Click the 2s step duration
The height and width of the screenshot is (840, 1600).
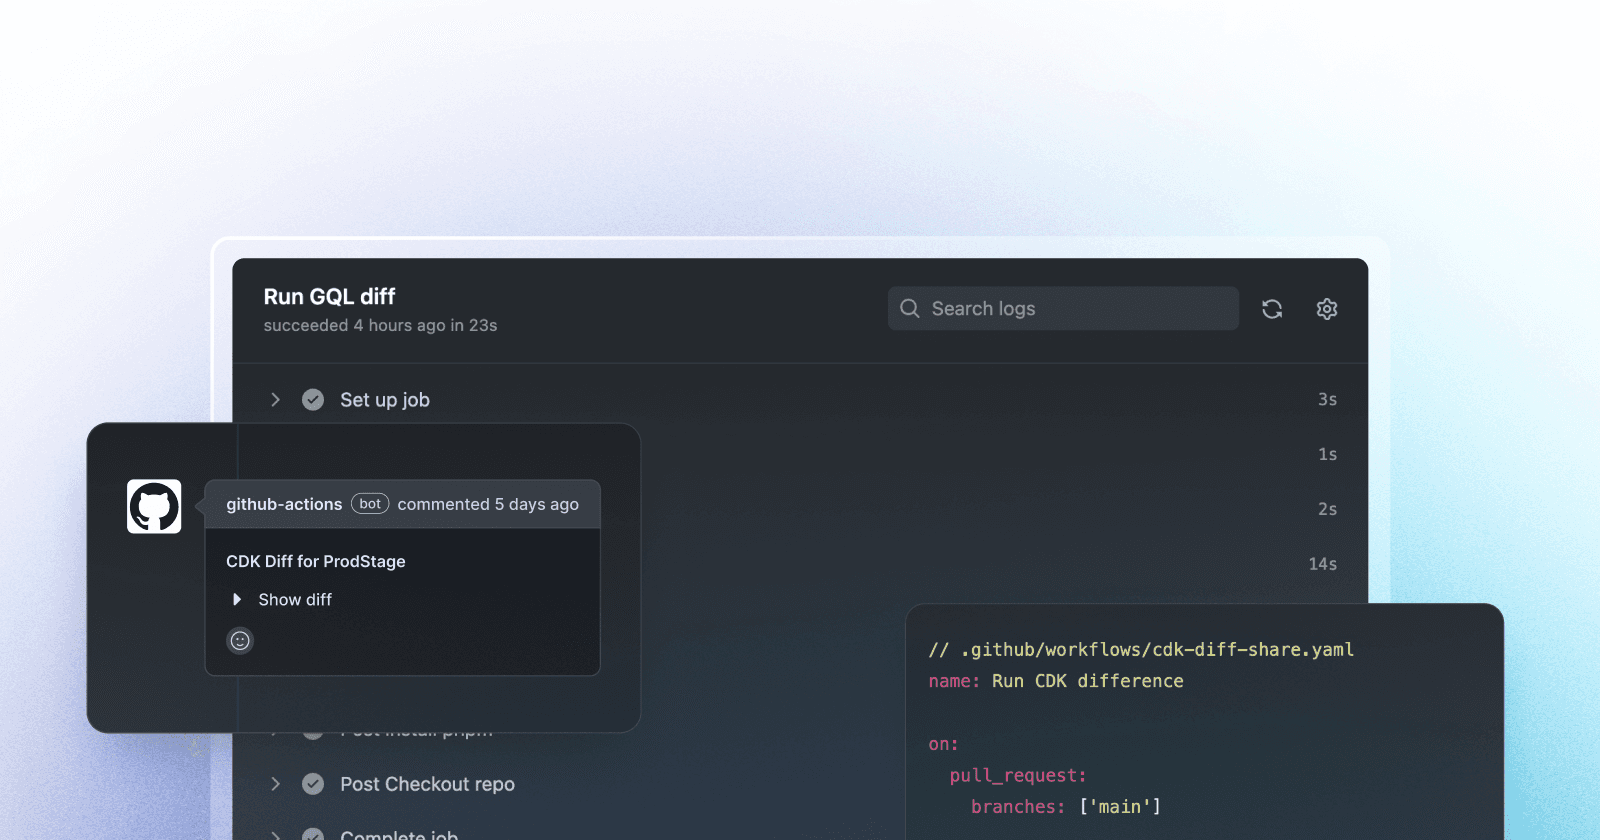pos(1327,510)
